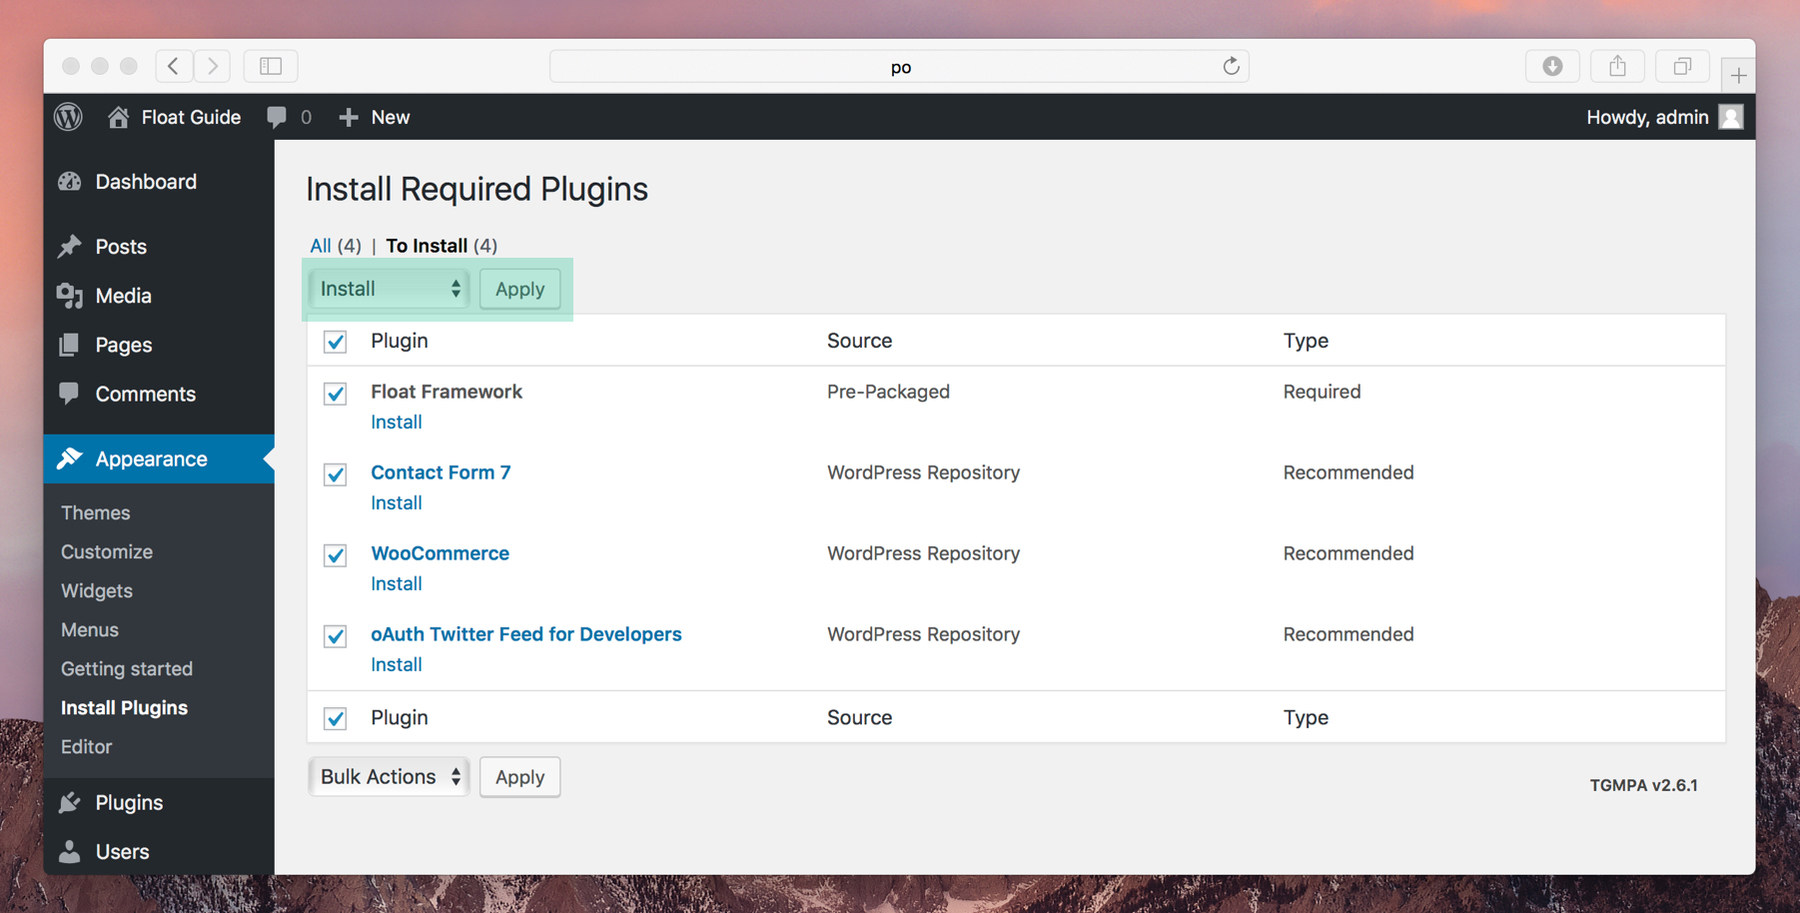Uncheck the WooCommerce checkbox

pos(335,555)
